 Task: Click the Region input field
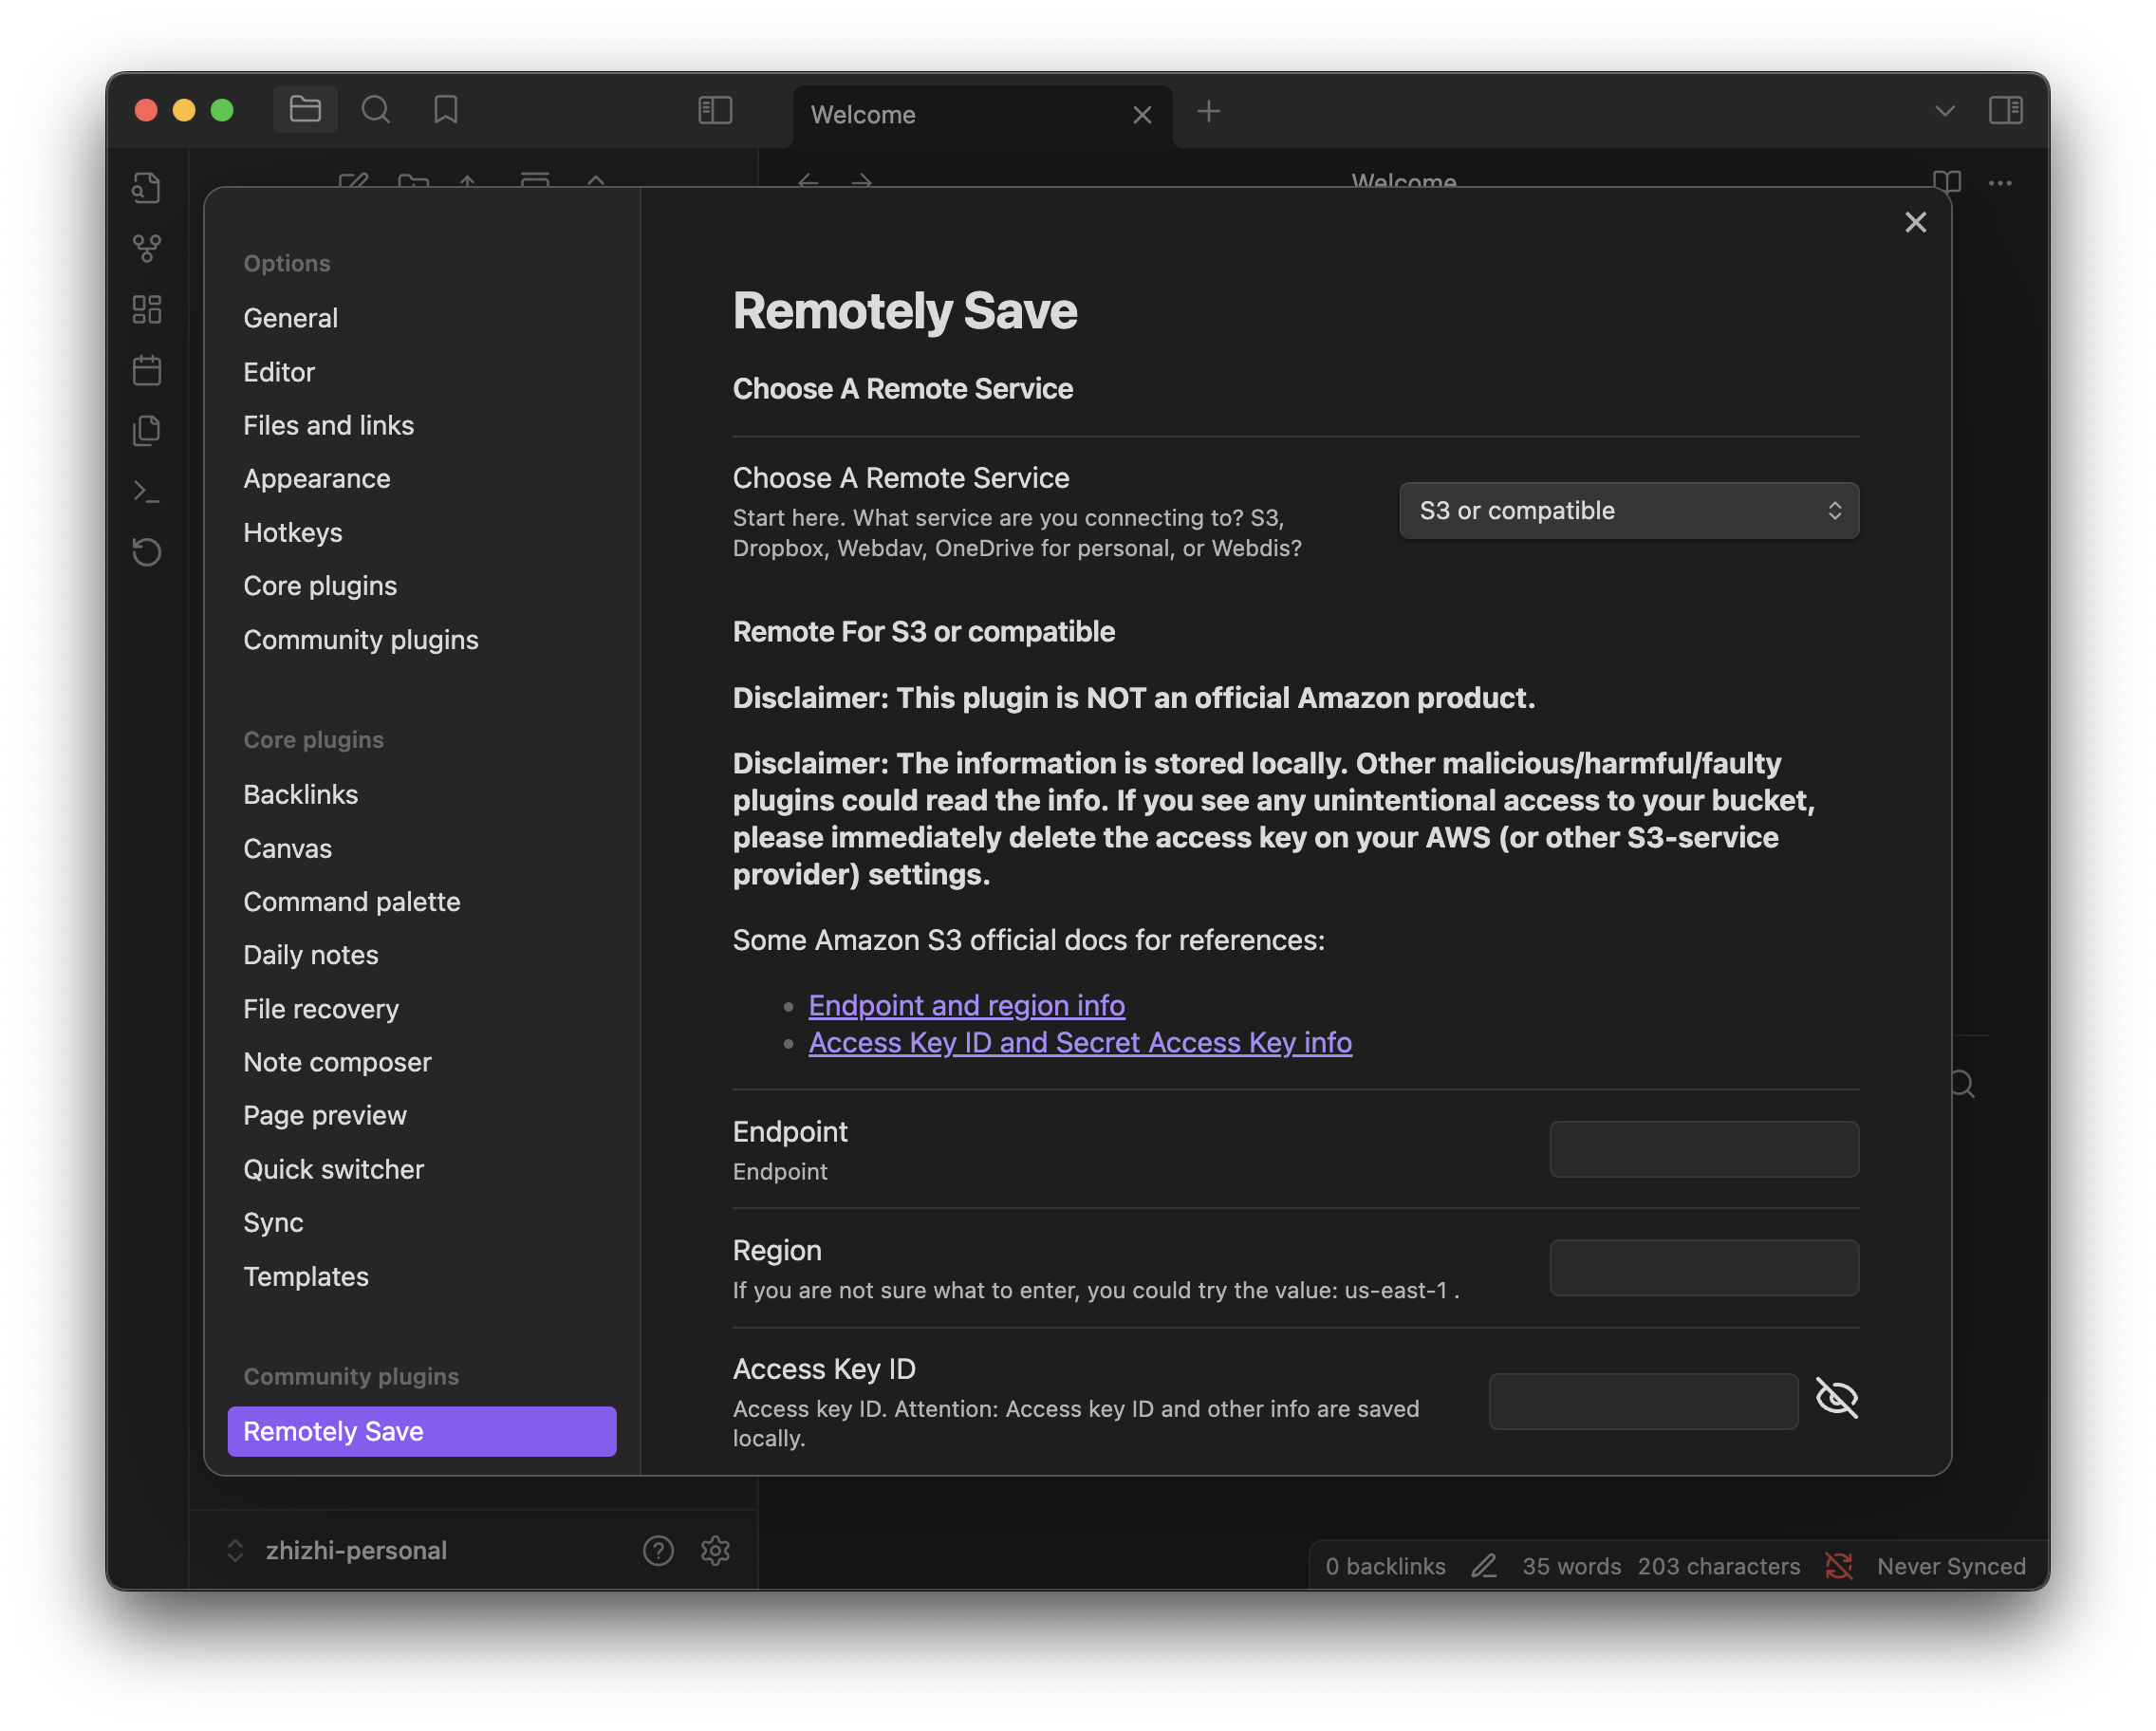1703,1268
